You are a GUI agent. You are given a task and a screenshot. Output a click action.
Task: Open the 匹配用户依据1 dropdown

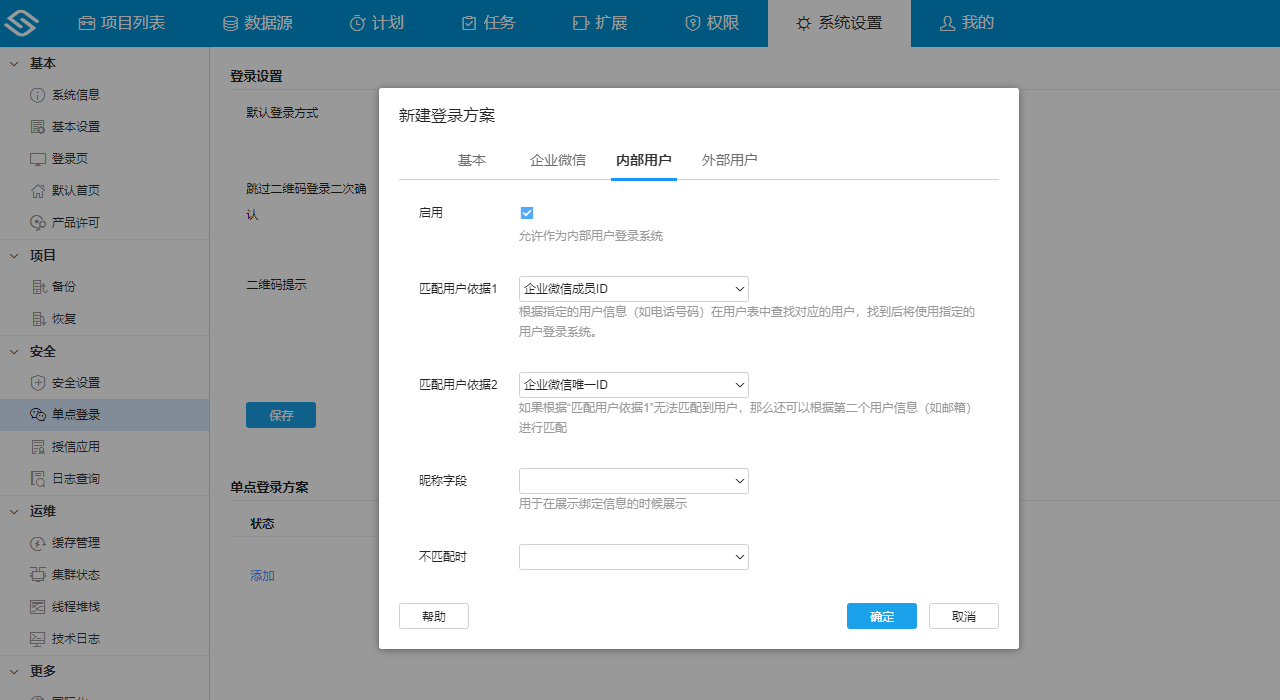pyautogui.click(x=633, y=288)
